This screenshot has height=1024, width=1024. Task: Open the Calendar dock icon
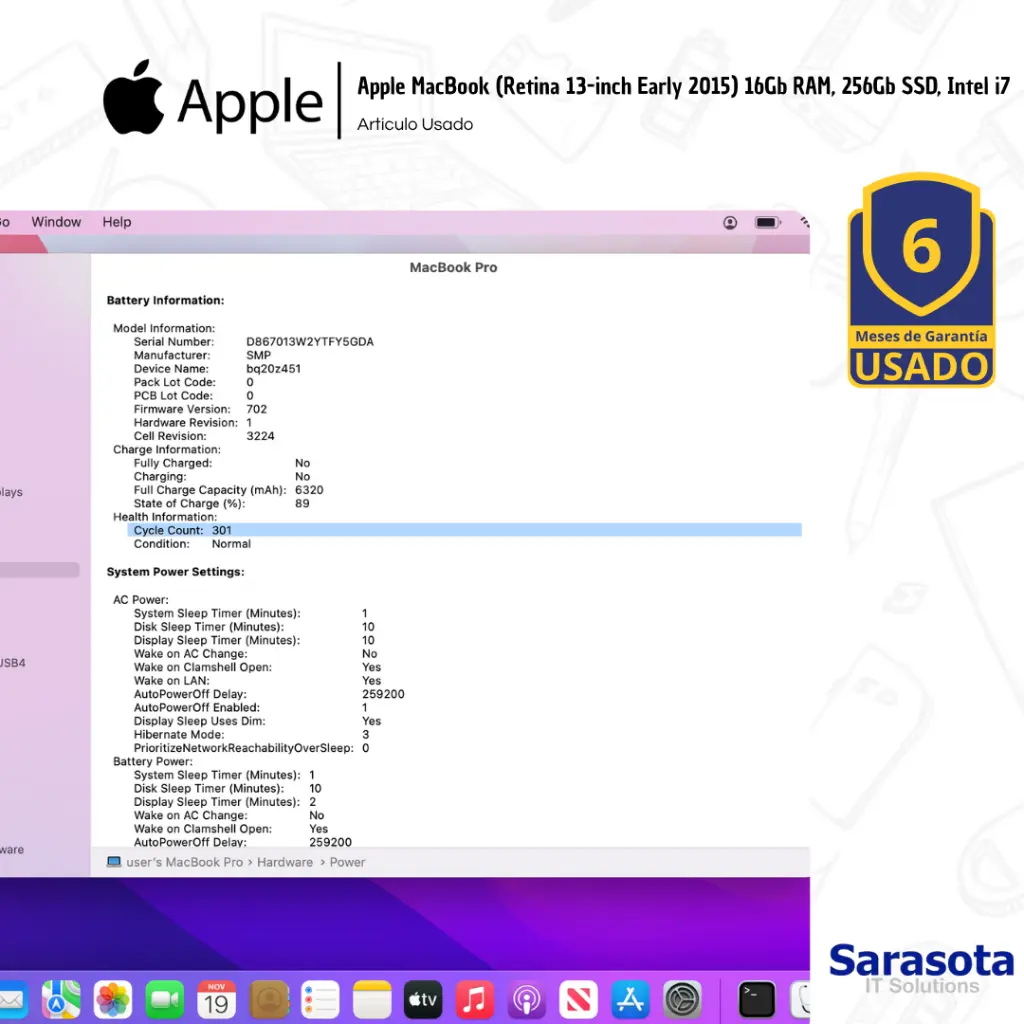[217, 999]
